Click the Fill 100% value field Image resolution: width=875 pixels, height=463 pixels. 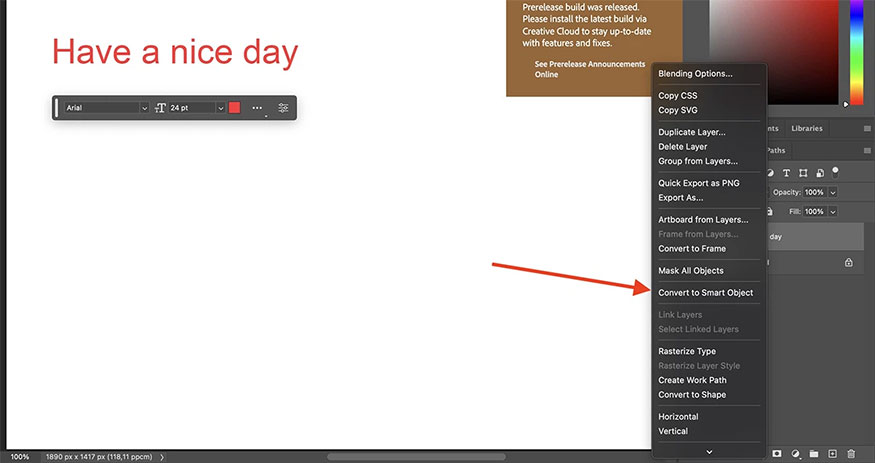(815, 211)
